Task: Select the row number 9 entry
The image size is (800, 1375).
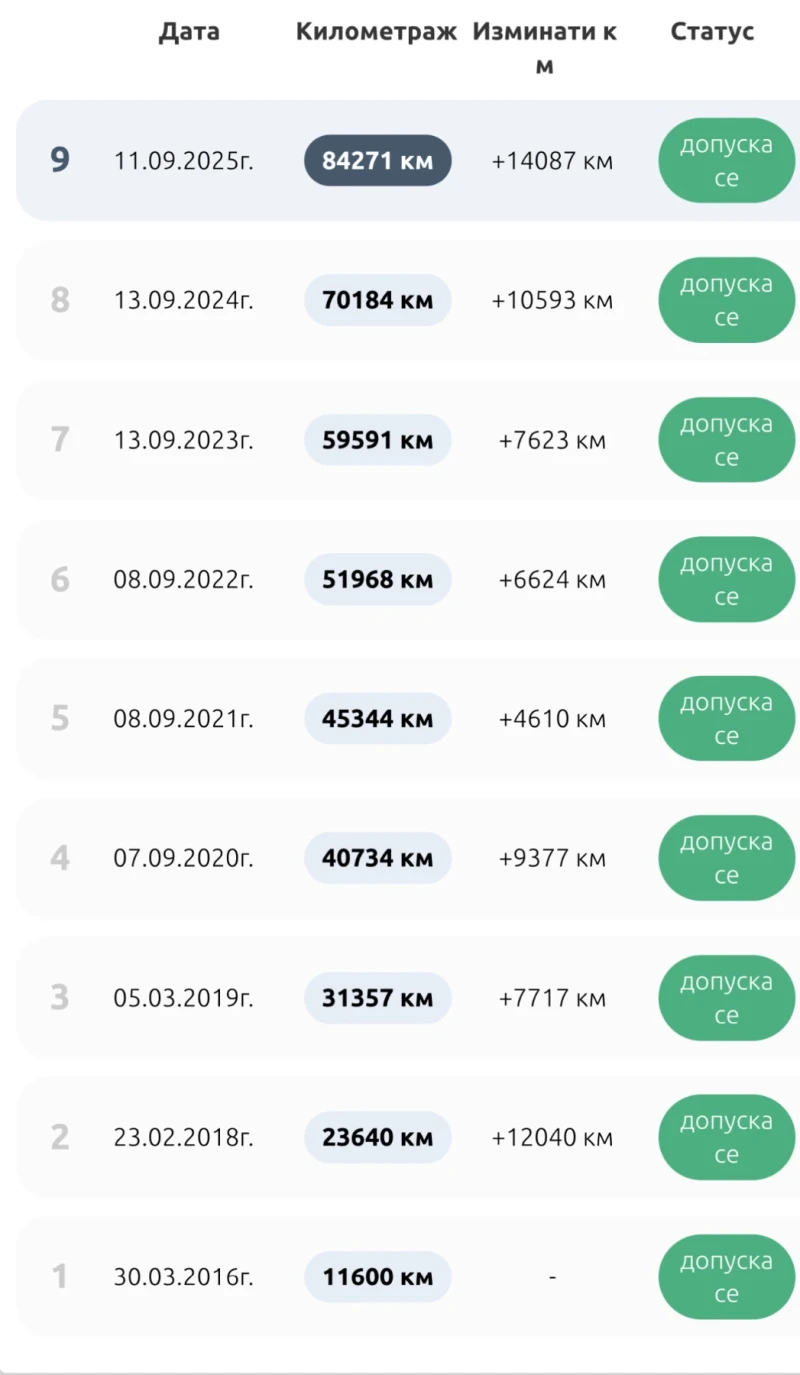Action: [x=60, y=160]
